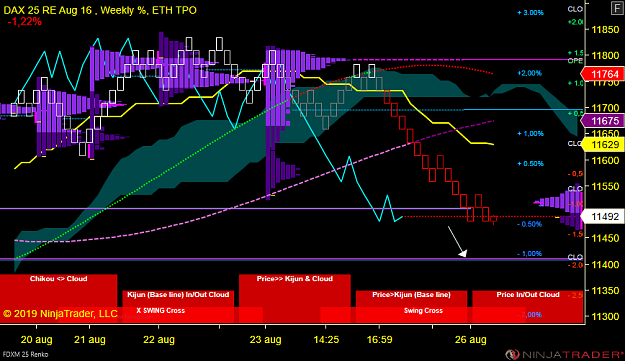Screen dimensions: 625x361
Task: Click the 11400 price axis label
Action: click(x=605, y=265)
